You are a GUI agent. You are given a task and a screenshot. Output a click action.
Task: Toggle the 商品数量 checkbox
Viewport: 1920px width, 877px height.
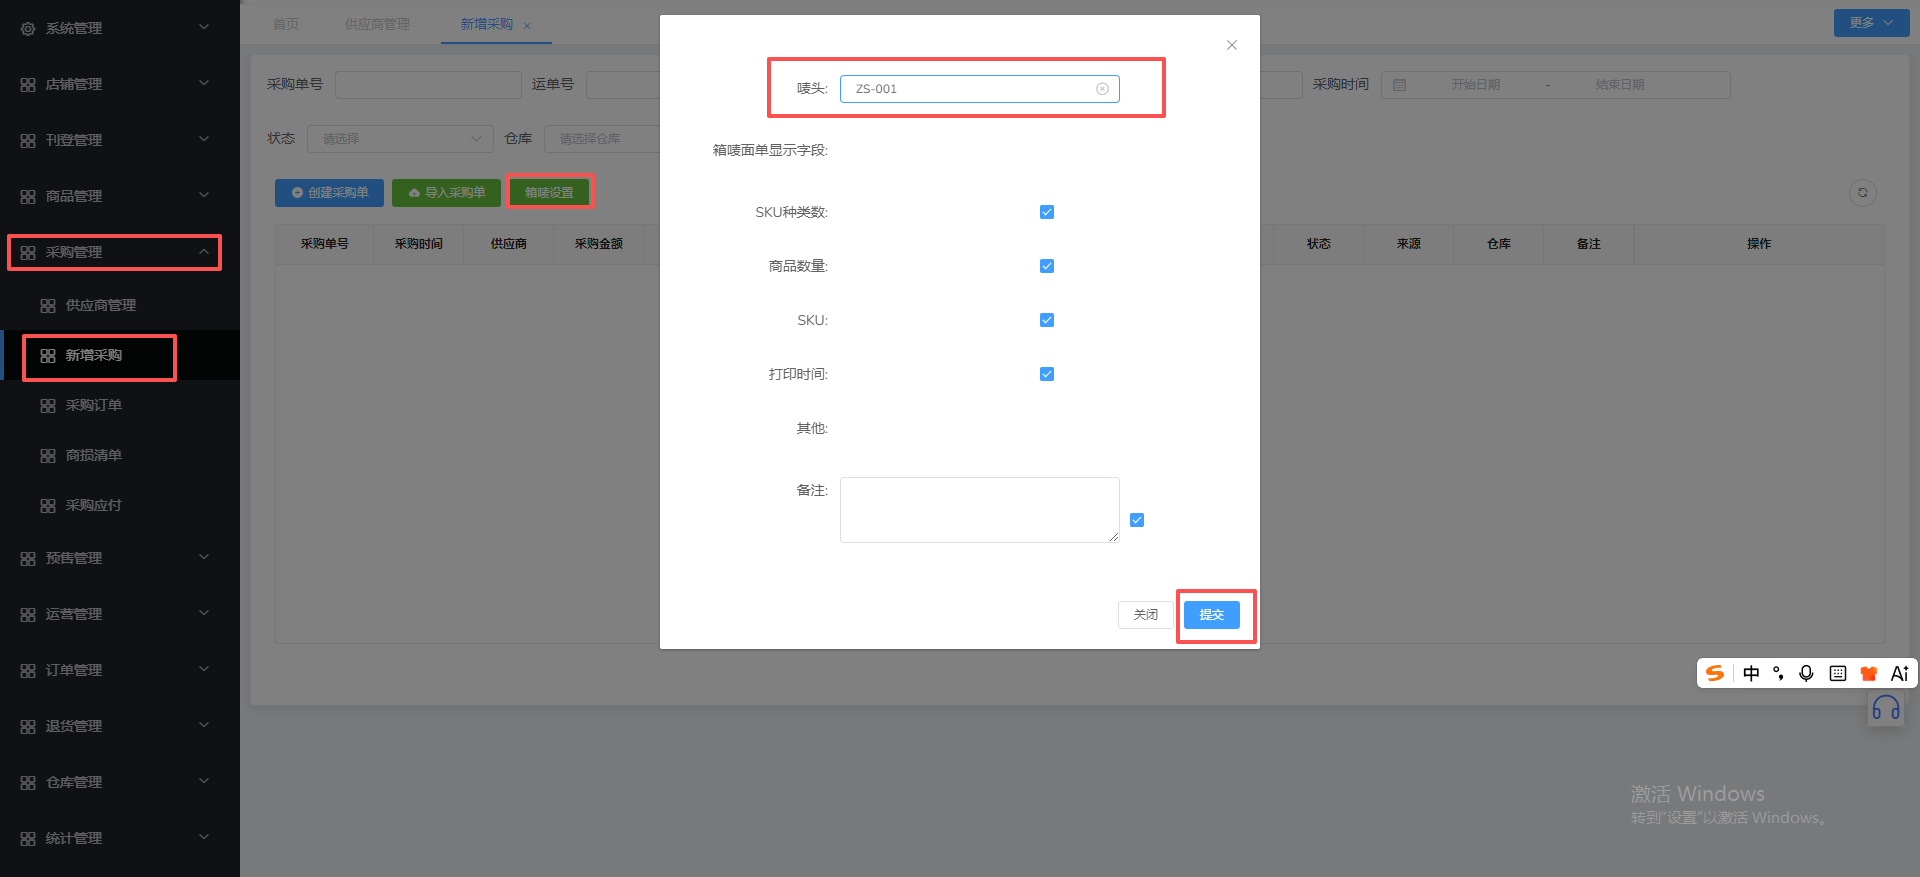pos(1047,266)
